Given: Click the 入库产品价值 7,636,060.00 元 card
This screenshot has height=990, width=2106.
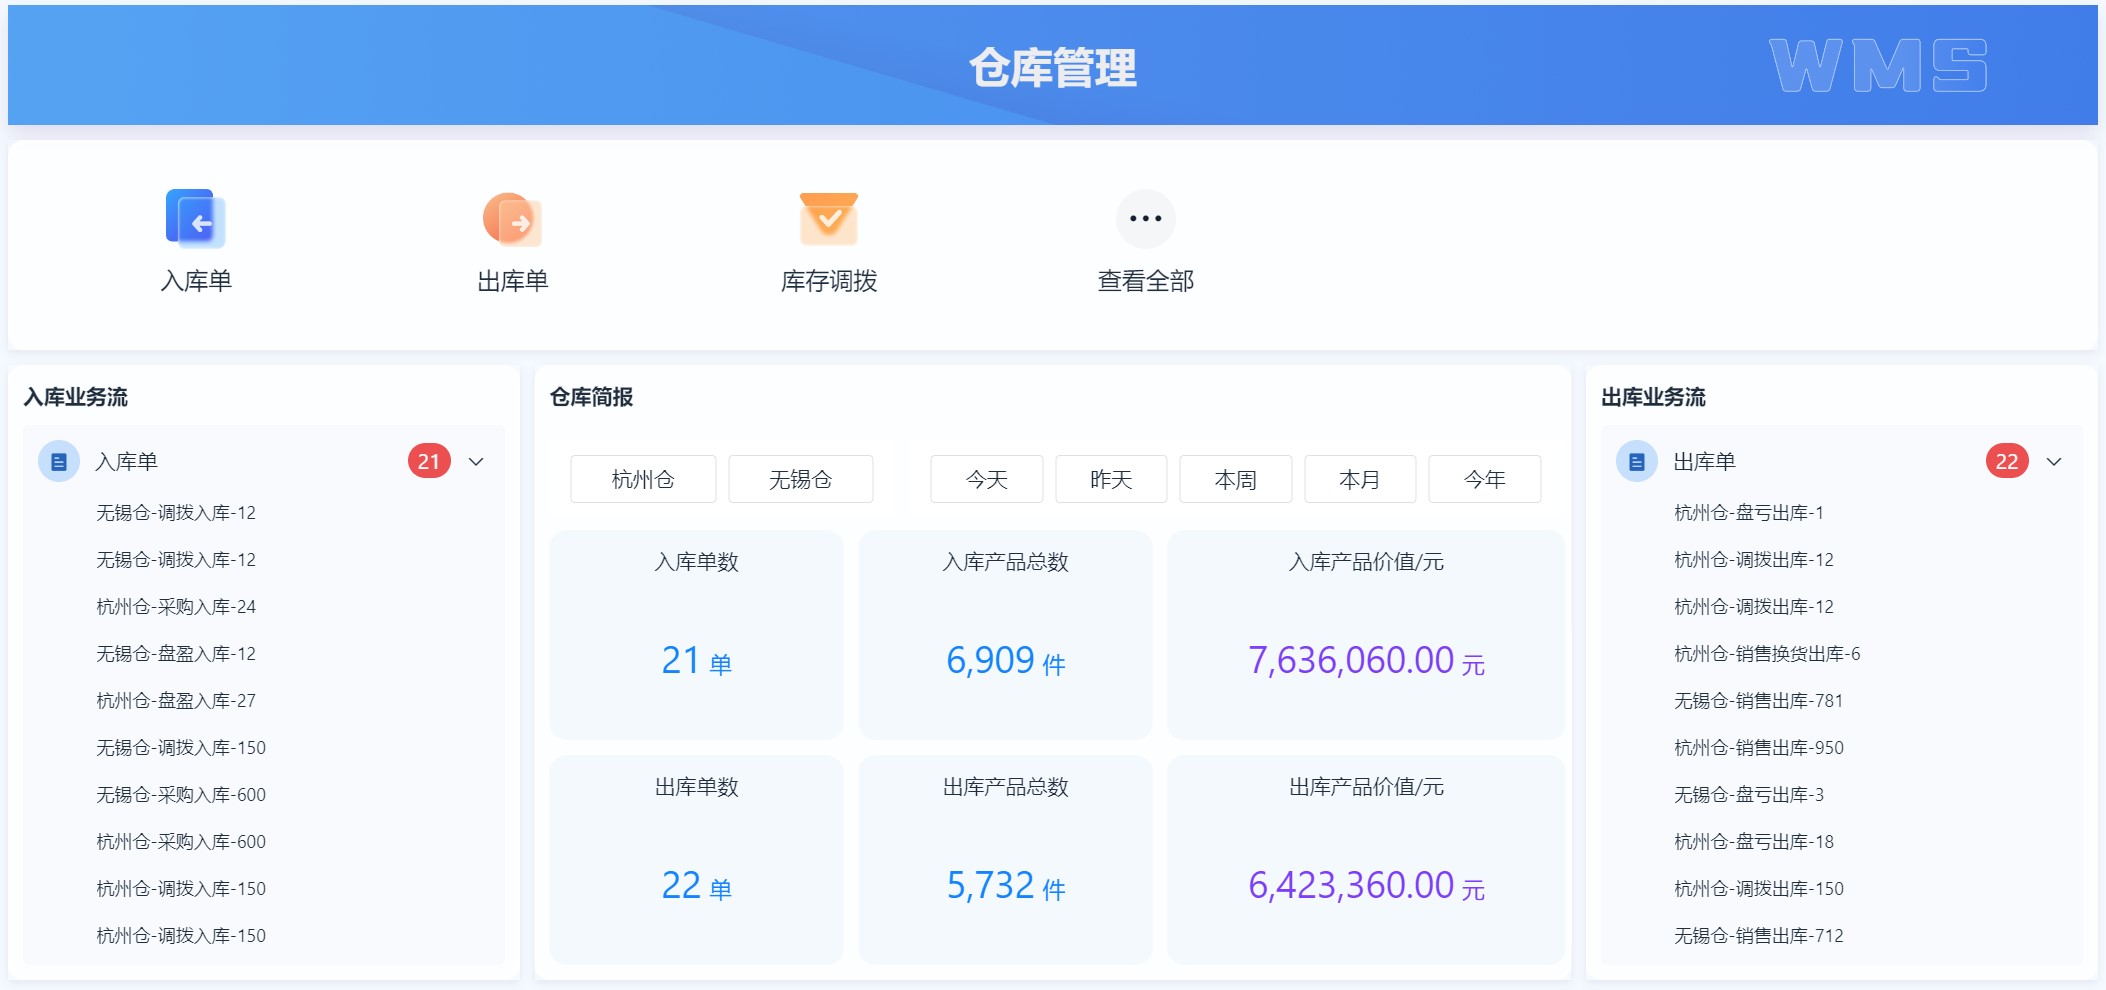Looking at the screenshot, I should point(1366,635).
